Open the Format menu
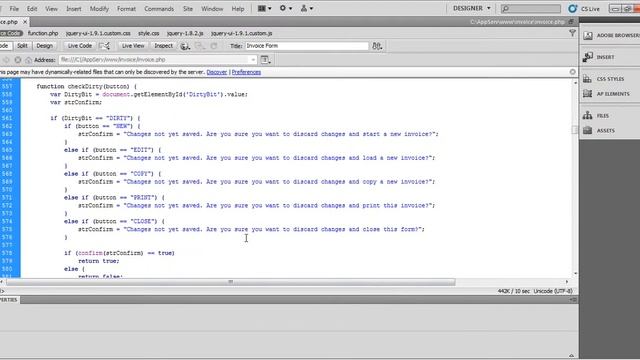The width and height of the screenshot is (640, 360). click(x=127, y=9)
